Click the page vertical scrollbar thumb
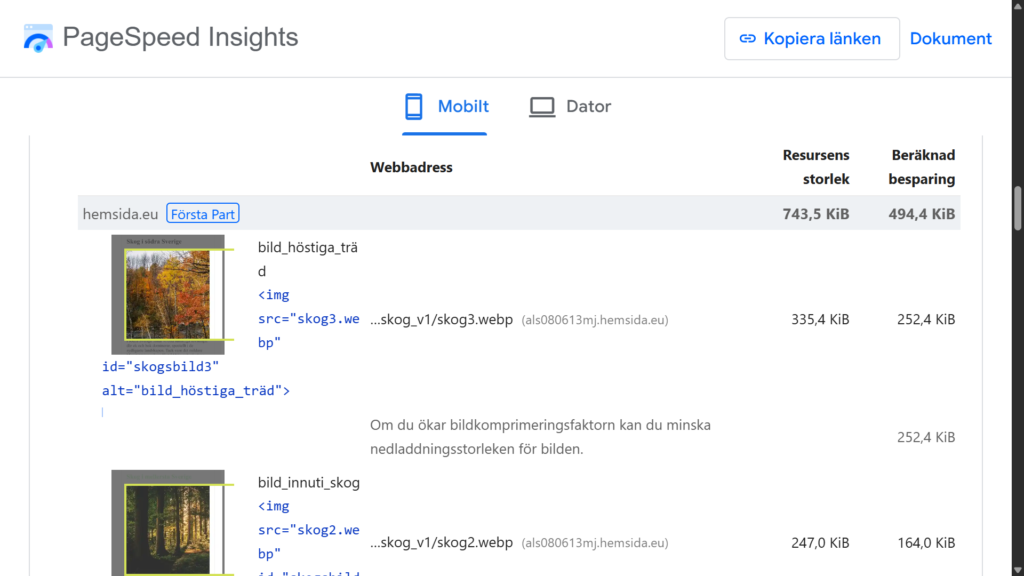Image resolution: width=1024 pixels, height=576 pixels. 1017,209
